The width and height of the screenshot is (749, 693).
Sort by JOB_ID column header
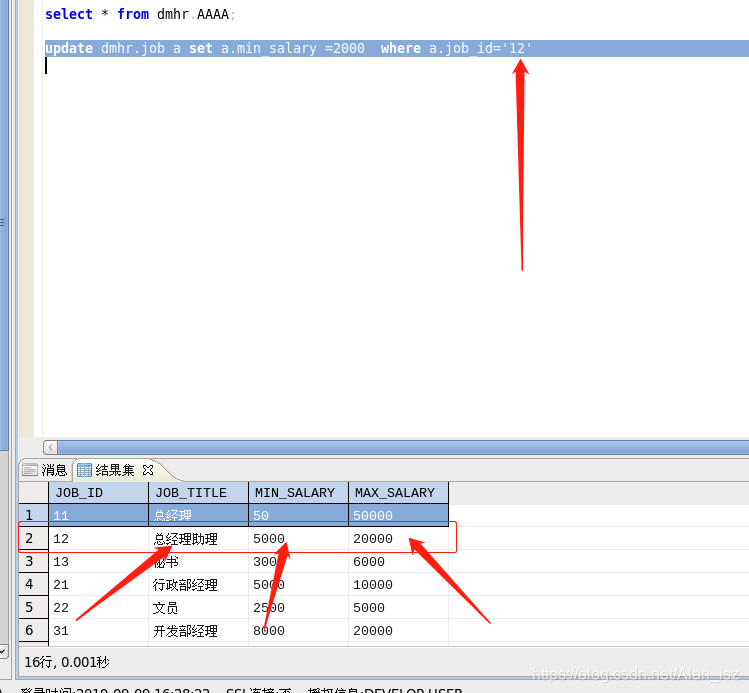tap(98, 492)
